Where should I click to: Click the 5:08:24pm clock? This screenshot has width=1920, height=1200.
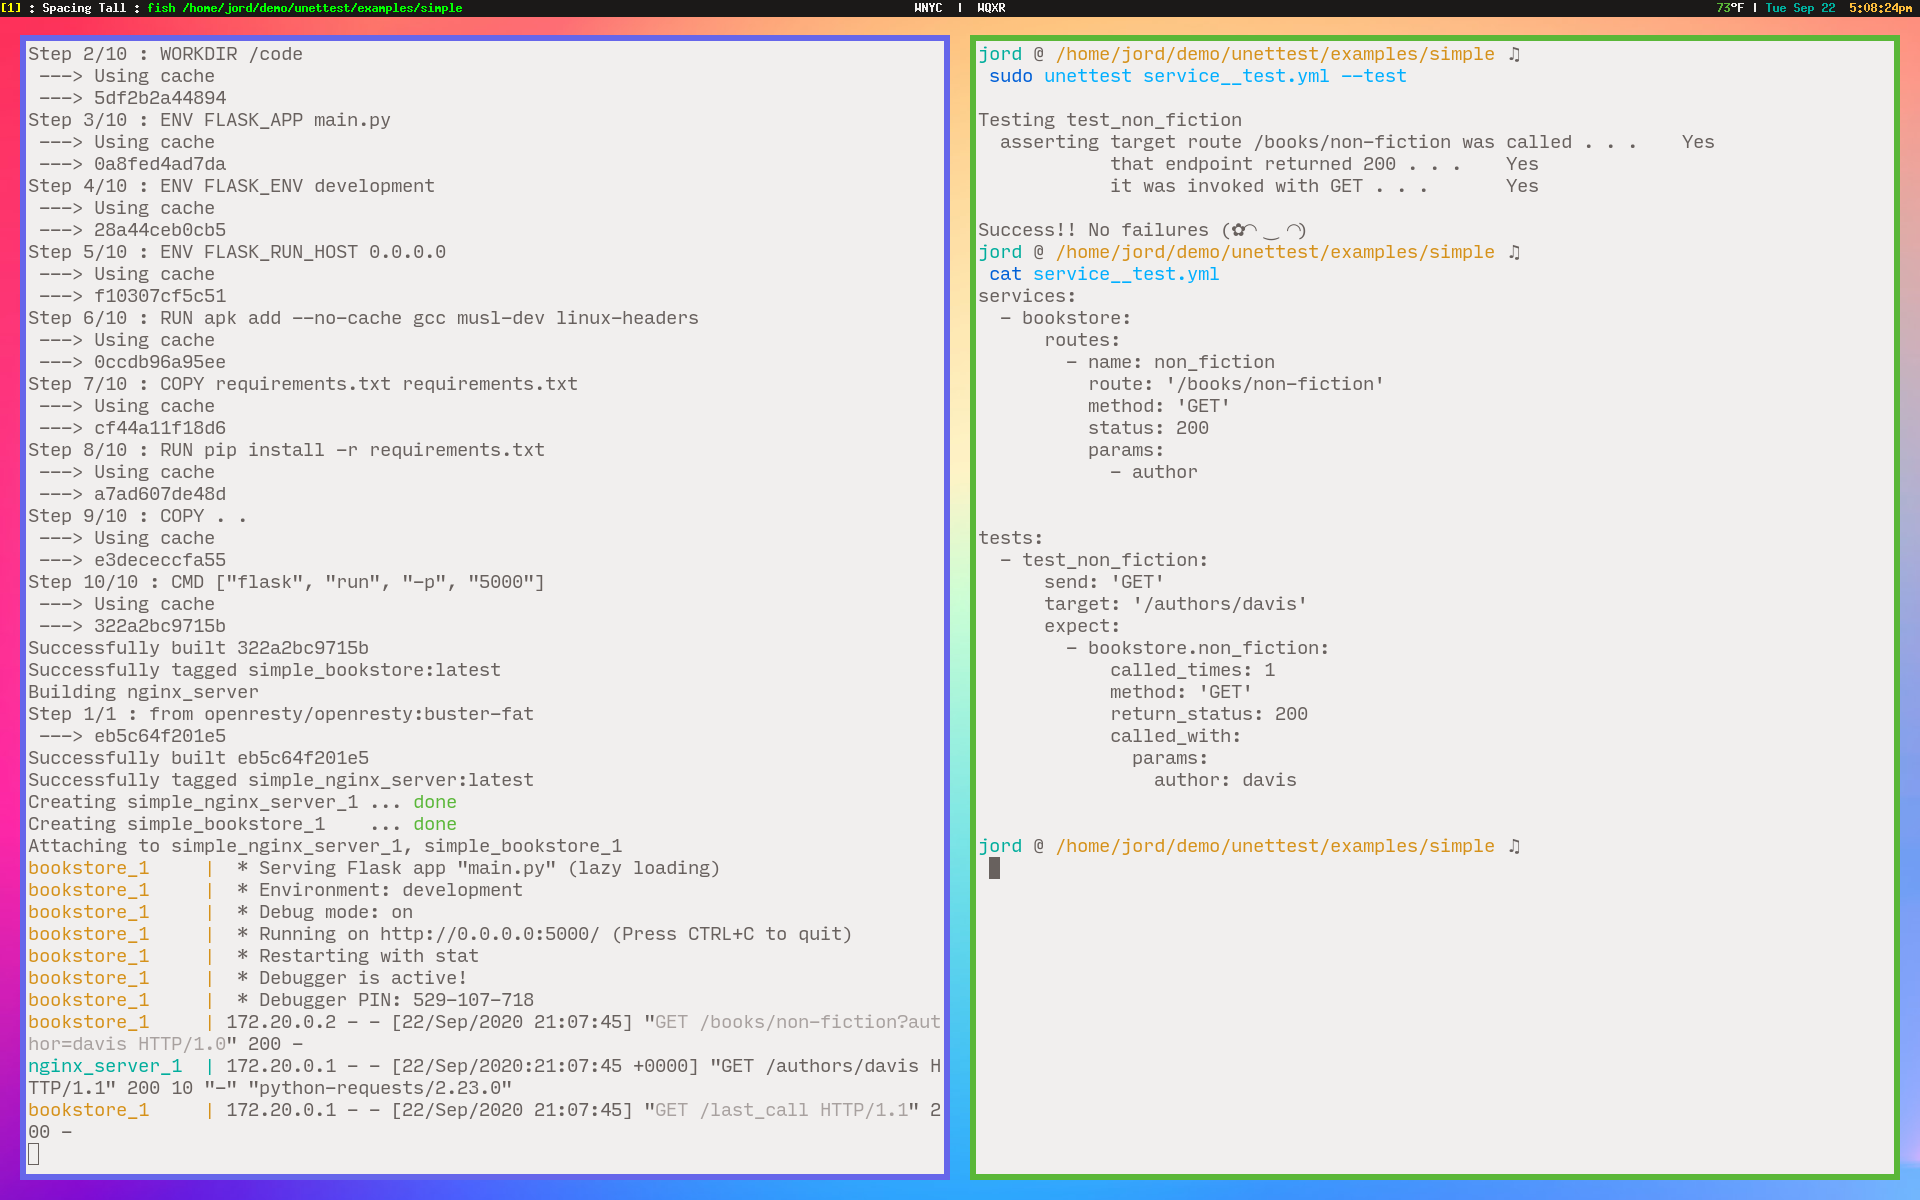[1880, 8]
